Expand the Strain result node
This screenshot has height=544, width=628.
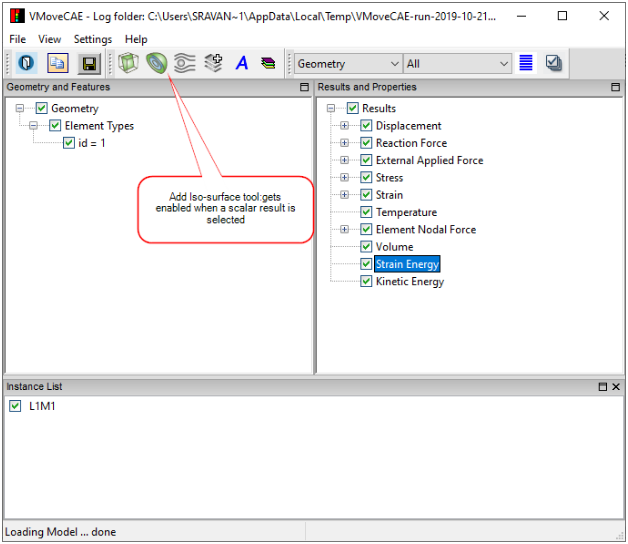coord(344,195)
